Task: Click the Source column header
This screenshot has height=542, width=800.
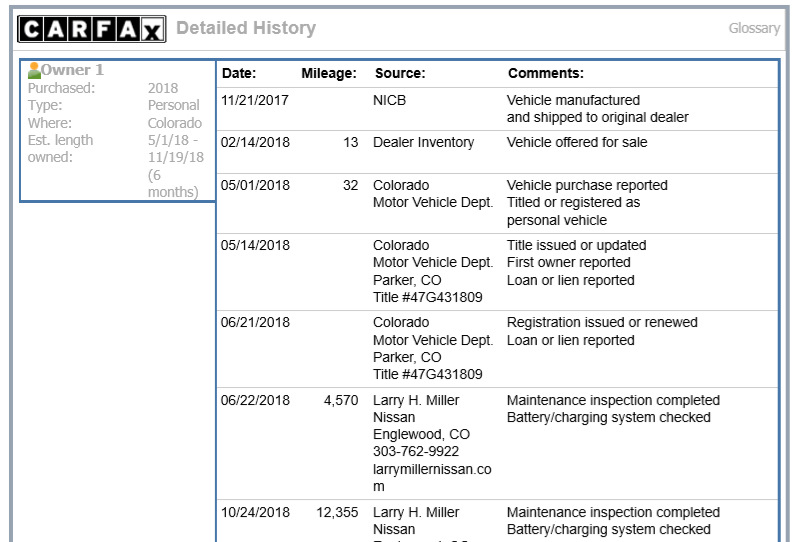Action: 400,73
